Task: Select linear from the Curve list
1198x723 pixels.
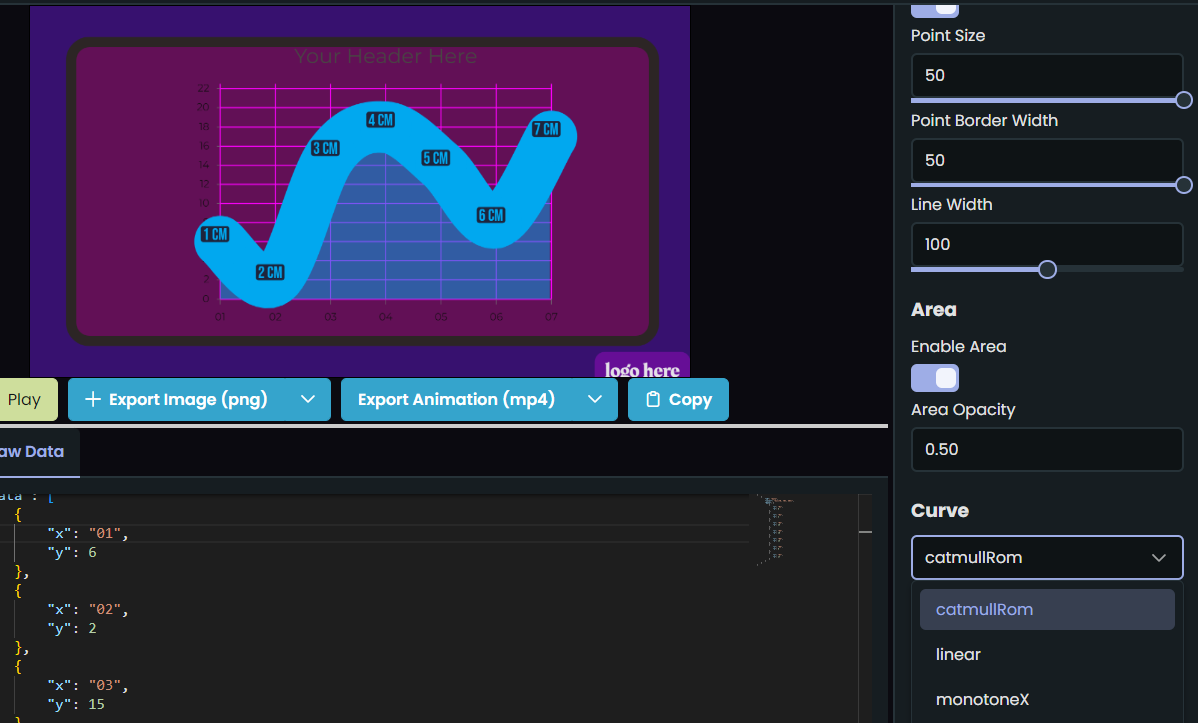Action: click(957, 654)
